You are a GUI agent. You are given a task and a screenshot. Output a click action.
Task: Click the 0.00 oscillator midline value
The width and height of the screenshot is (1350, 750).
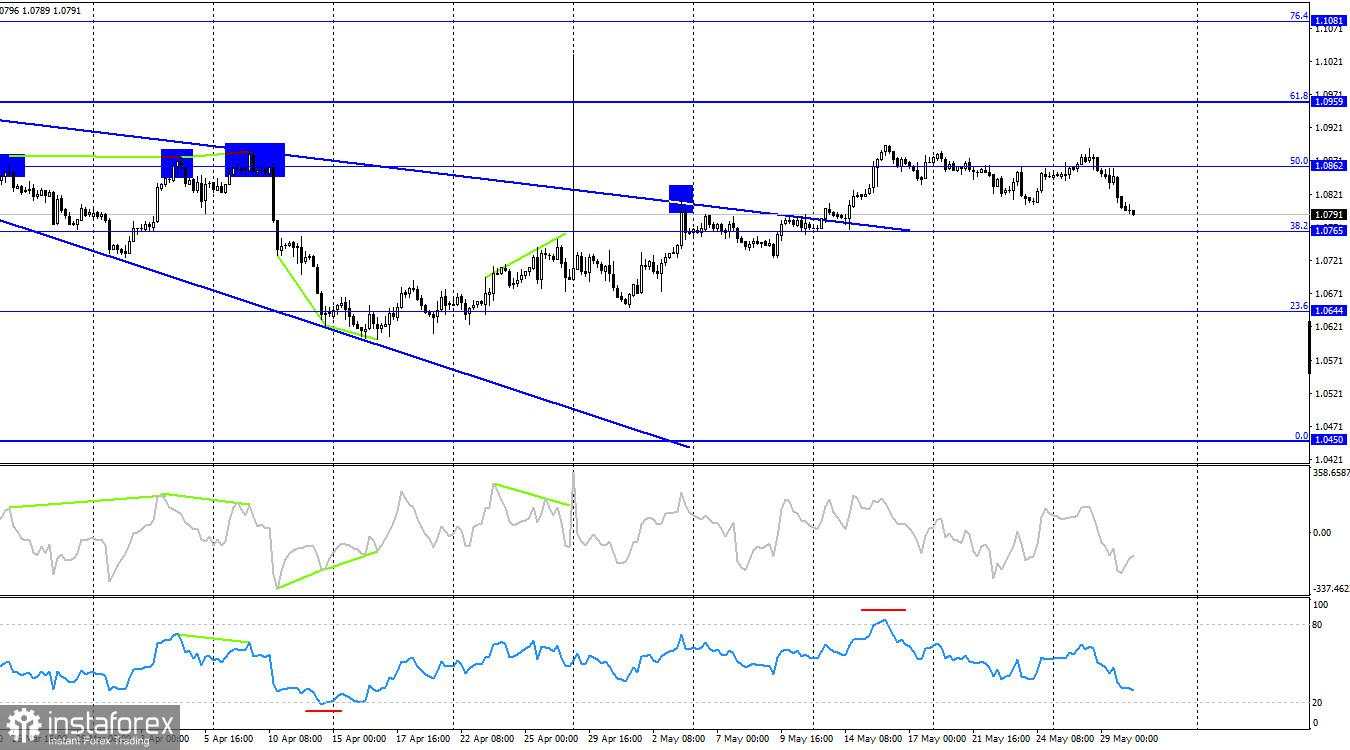tap(1322, 533)
